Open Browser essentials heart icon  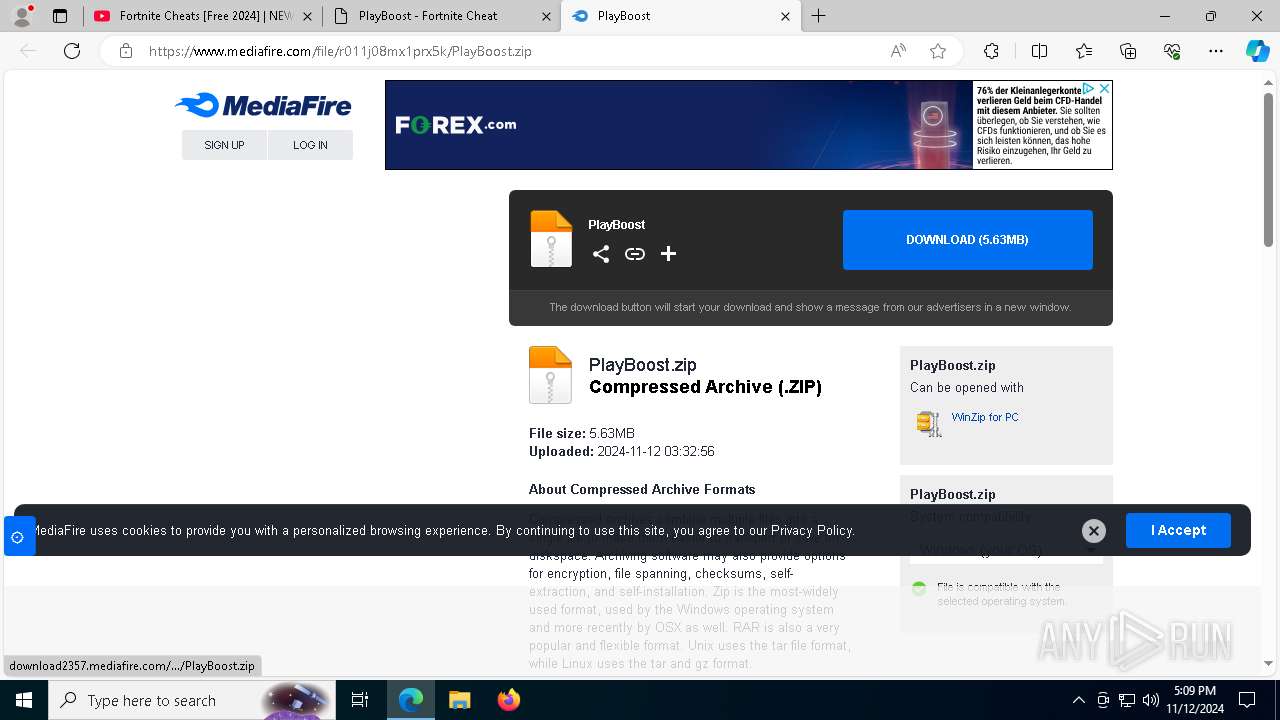(1172, 51)
